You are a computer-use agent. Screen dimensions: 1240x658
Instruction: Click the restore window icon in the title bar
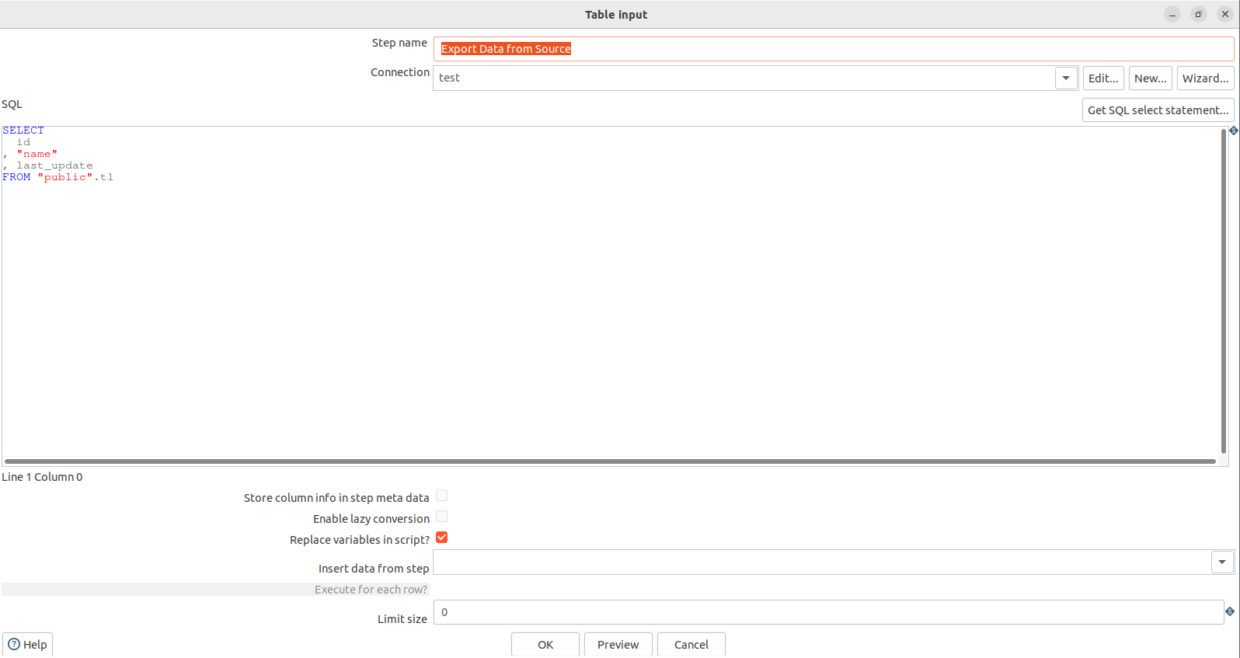[x=1198, y=14]
